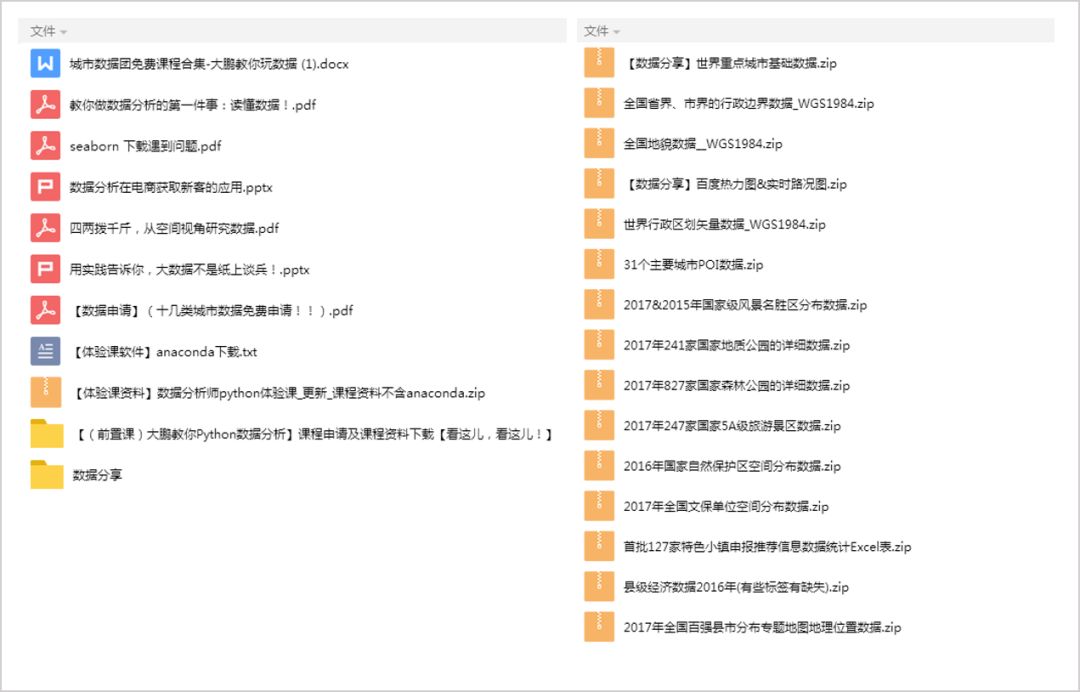1080x692 pixels.
Task: Click the 文件 header in the left panel
Action: tap(44, 31)
